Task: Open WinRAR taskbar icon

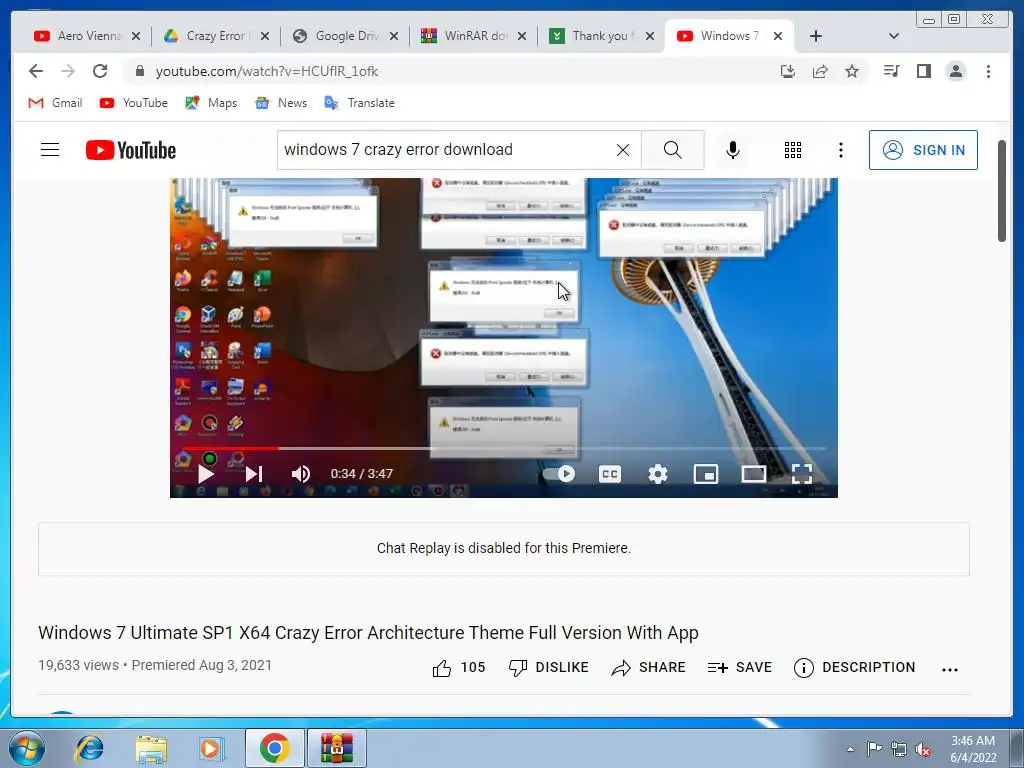Action: pyautogui.click(x=337, y=748)
